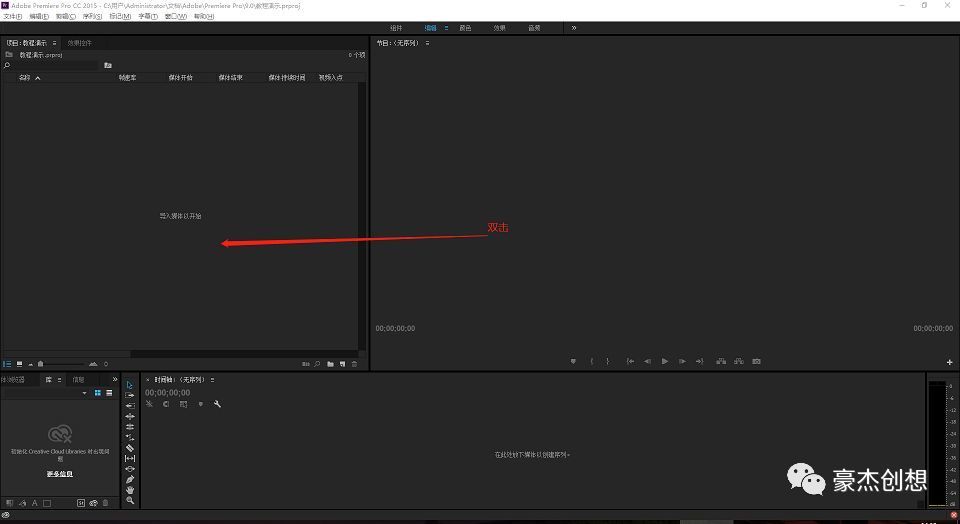Image resolution: width=960 pixels, height=524 pixels.
Task: Click Go to In point button
Action: click(630, 361)
